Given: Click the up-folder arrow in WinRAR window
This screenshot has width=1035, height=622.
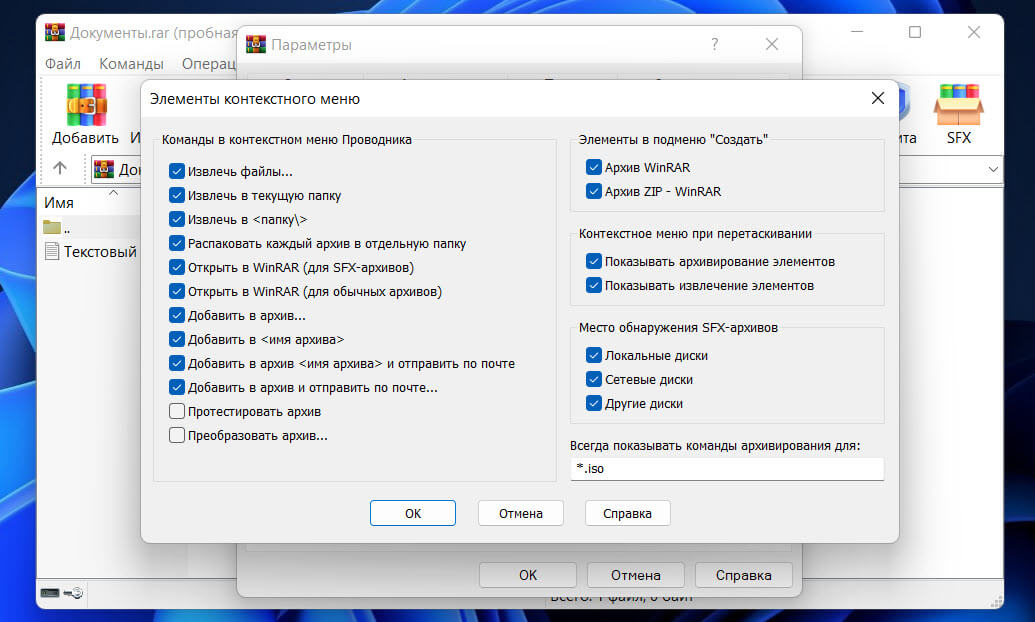Looking at the screenshot, I should (60, 168).
